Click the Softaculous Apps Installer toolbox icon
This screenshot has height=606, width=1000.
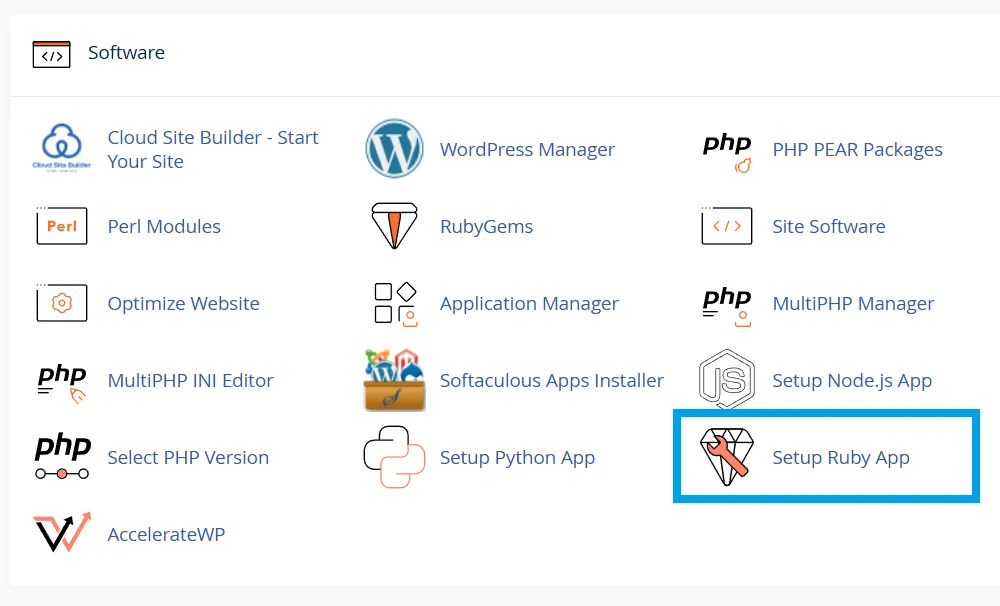point(394,380)
